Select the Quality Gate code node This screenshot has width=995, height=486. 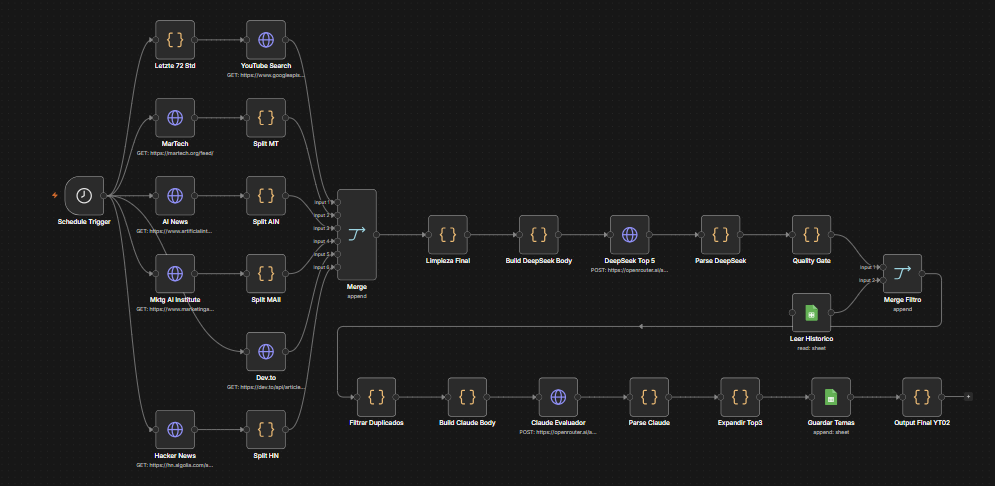point(811,235)
